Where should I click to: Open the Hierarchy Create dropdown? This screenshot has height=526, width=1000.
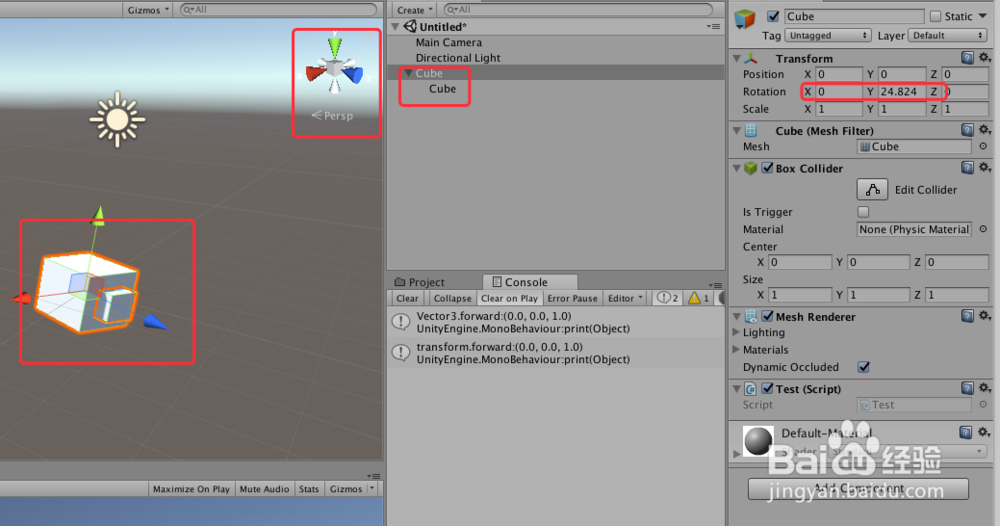coord(414,10)
